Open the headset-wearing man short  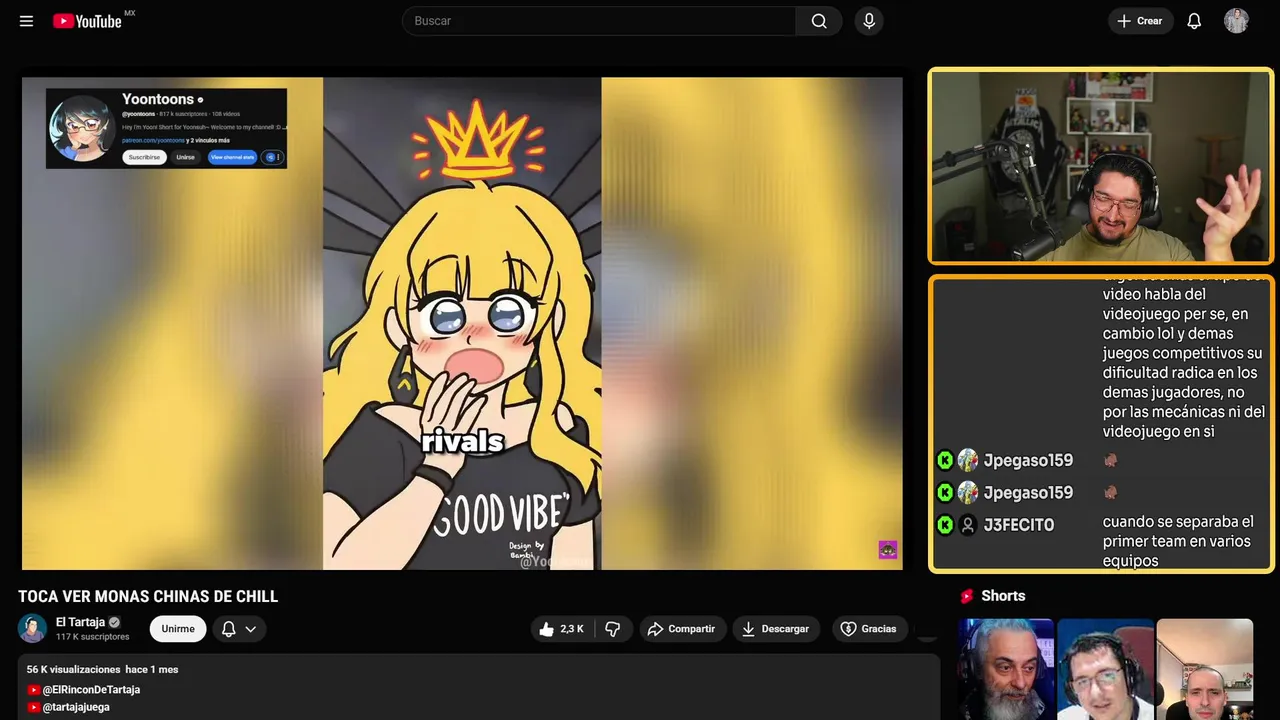1105,669
